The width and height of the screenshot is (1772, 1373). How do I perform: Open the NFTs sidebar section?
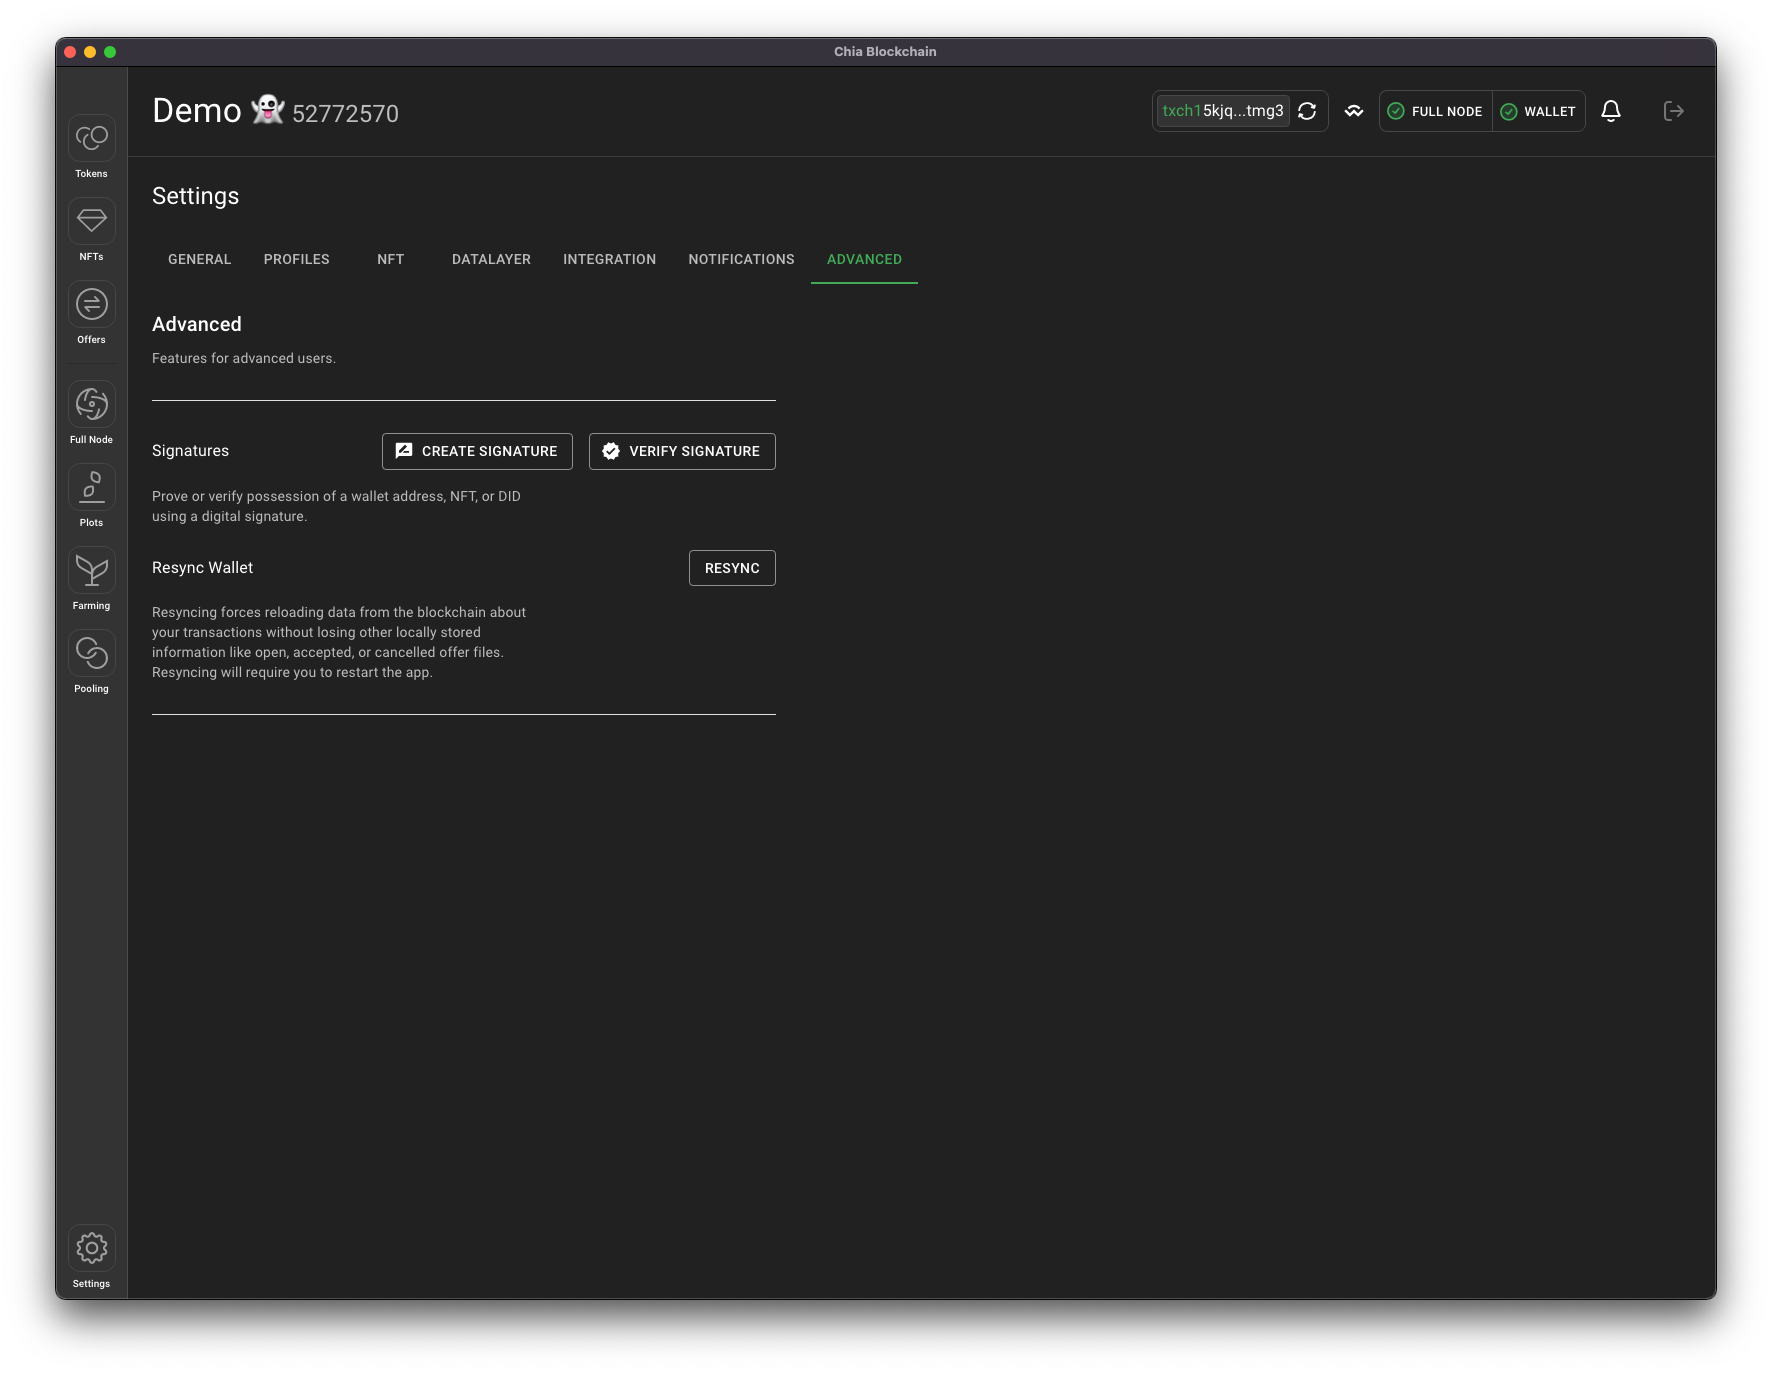(91, 230)
